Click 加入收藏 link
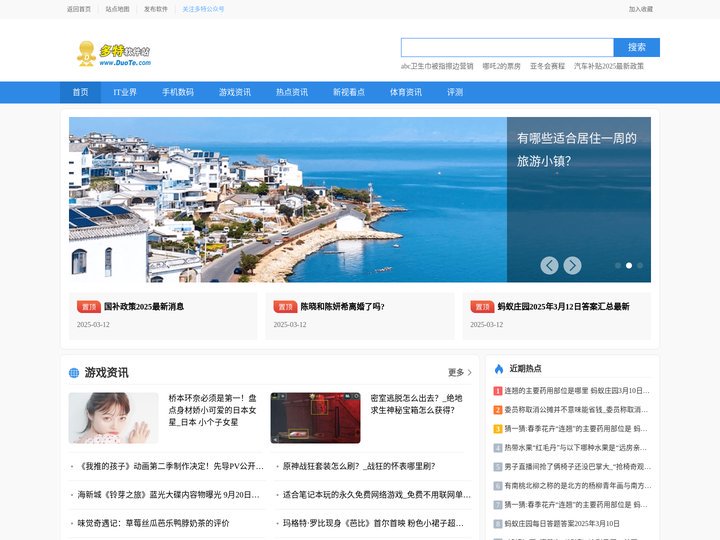Screen dimensions: 720x540 pyautogui.click(x=641, y=9)
